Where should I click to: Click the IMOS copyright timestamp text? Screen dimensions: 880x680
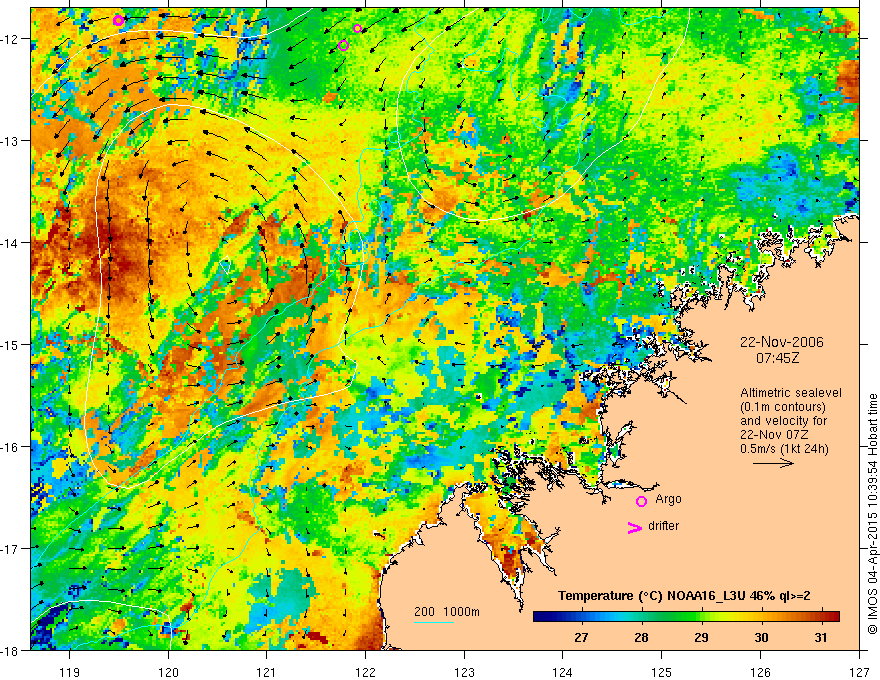point(872,514)
